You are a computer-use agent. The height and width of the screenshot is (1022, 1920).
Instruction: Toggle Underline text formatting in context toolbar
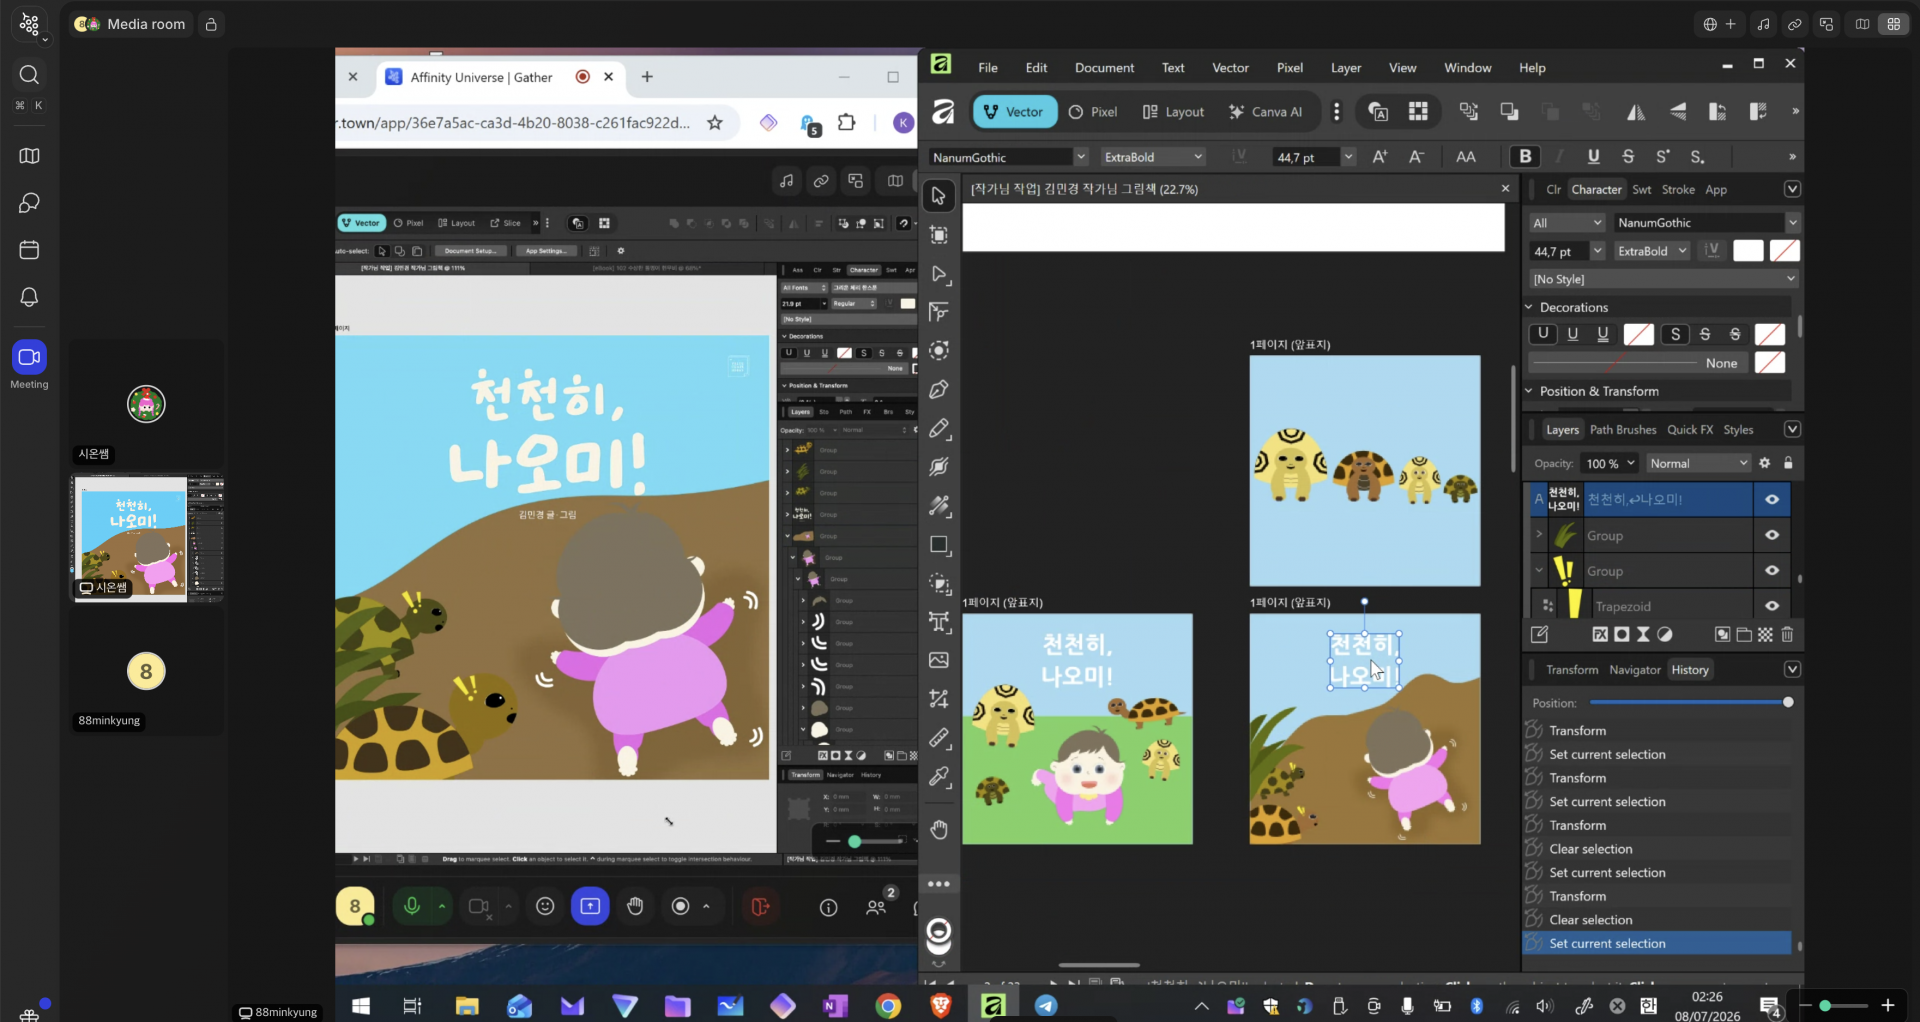pyautogui.click(x=1593, y=156)
